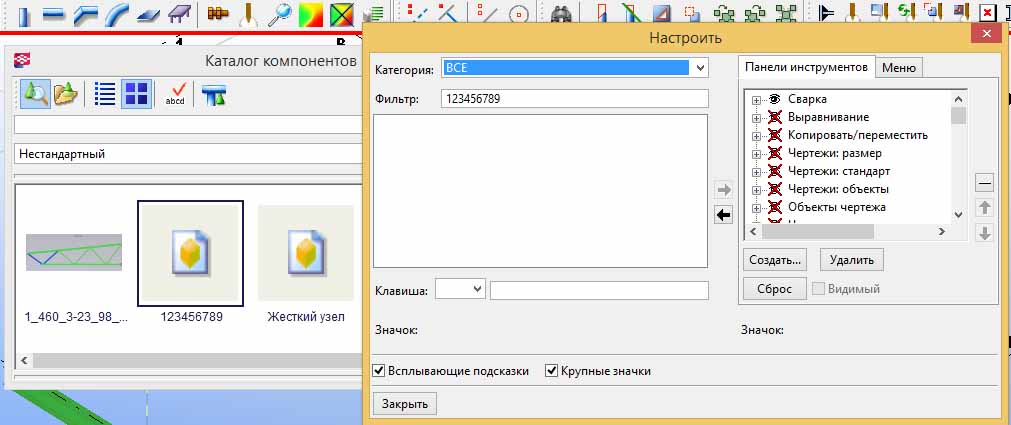The image size is (1011, 425).
Task: Toggle Крупные значки checkbox
Action: point(551,371)
